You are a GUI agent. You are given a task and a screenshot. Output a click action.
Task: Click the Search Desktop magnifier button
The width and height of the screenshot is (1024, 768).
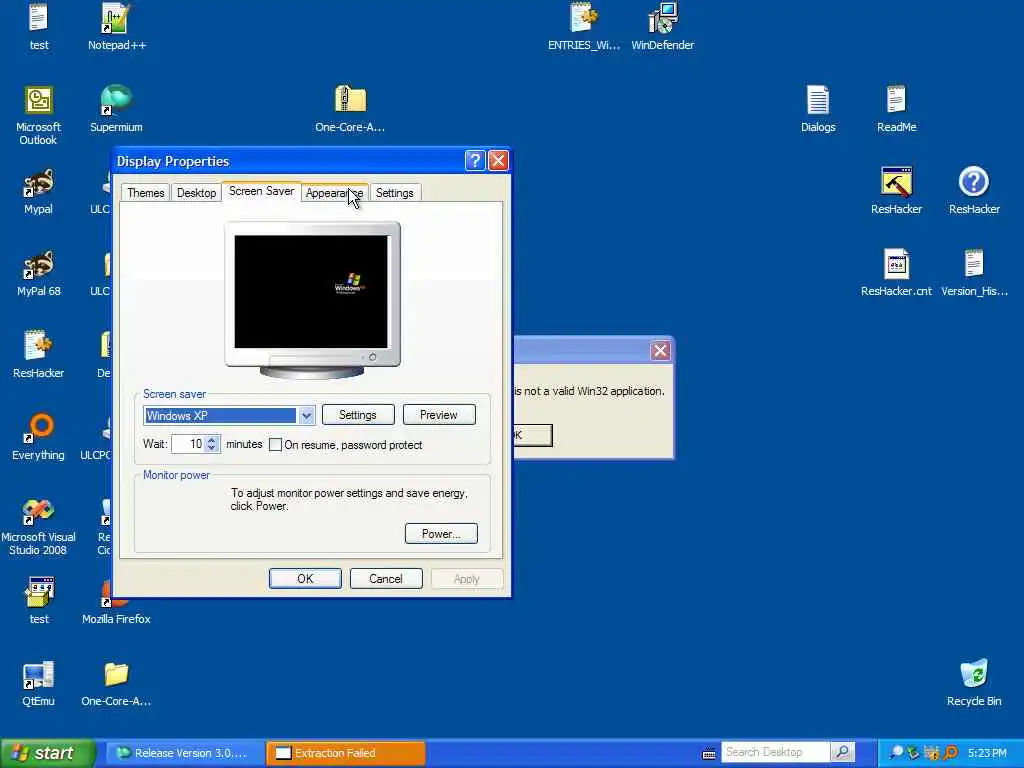[842, 753]
